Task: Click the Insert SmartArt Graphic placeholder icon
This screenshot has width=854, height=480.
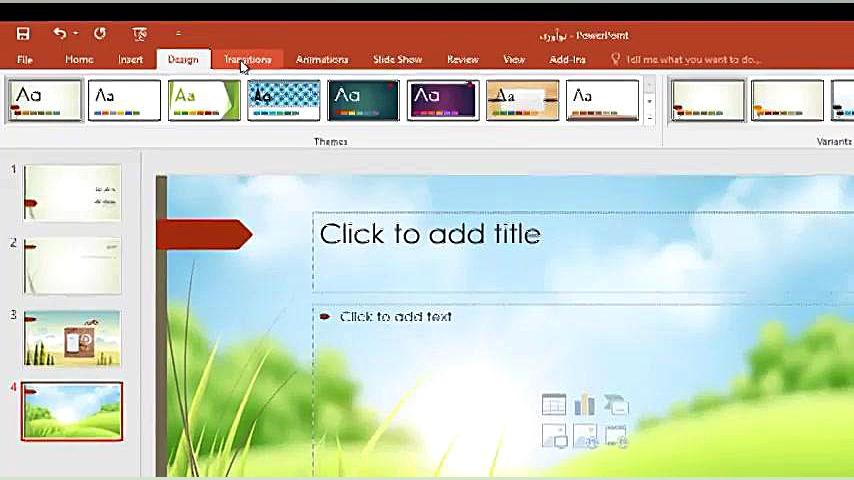Action: pos(615,405)
